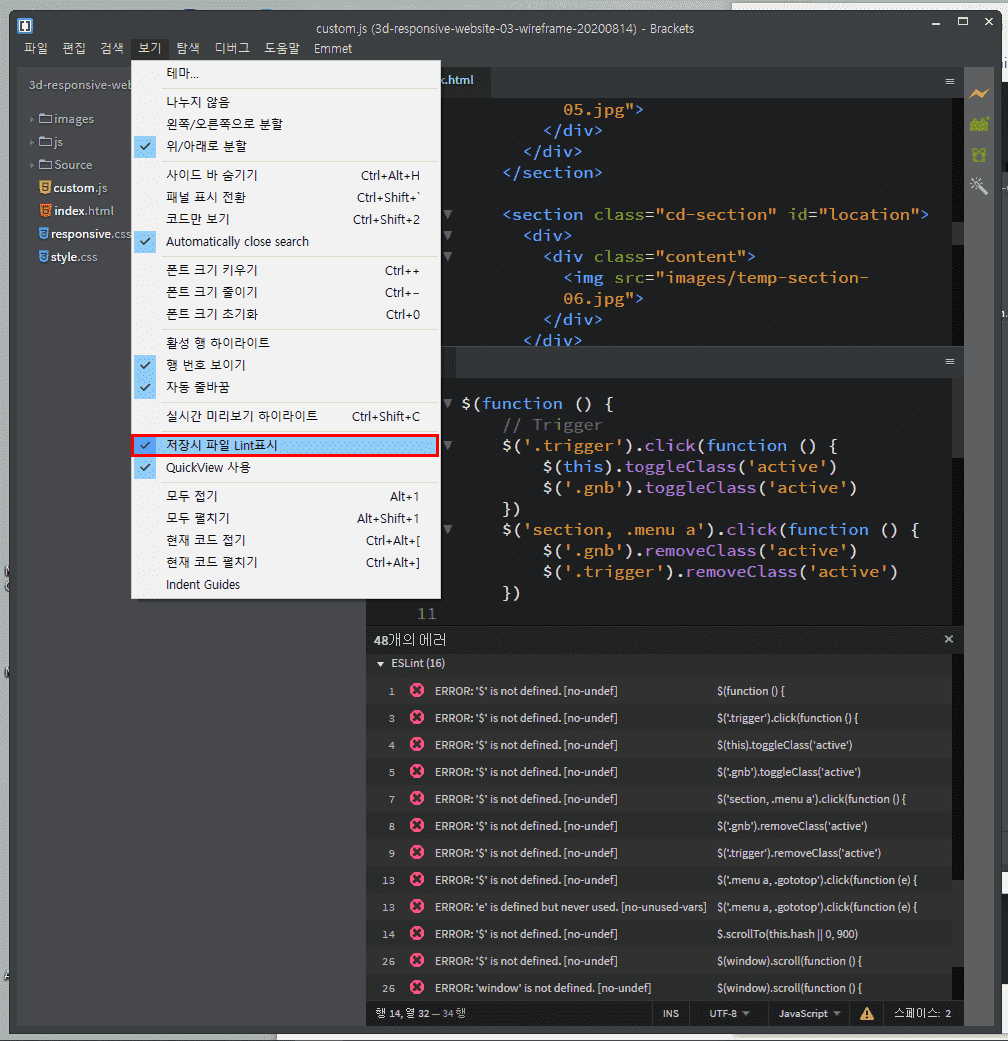Open the UTF-8 encoding dropdown
This screenshot has height=1041, width=1008.
[x=729, y=1013]
